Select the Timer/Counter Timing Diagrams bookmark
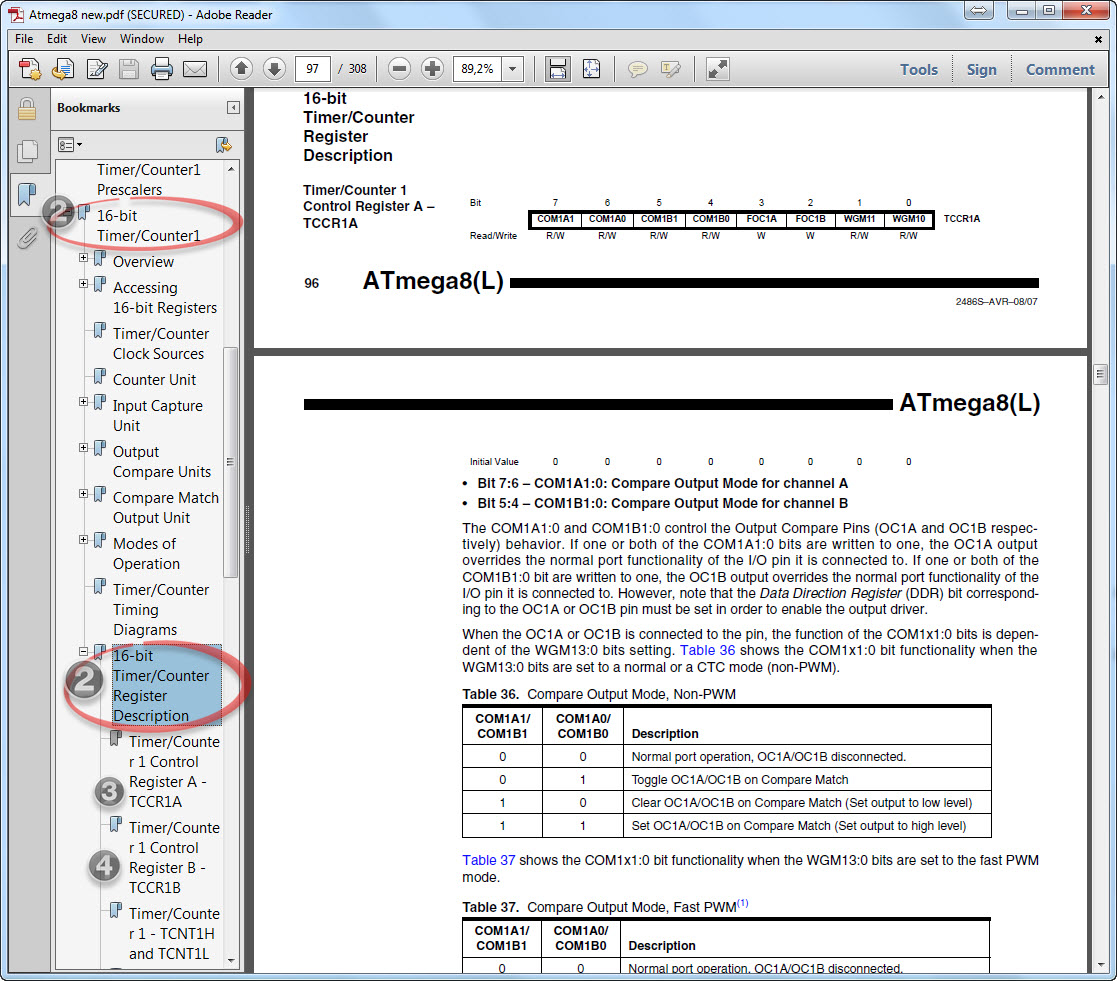The image size is (1117, 981). point(160,610)
